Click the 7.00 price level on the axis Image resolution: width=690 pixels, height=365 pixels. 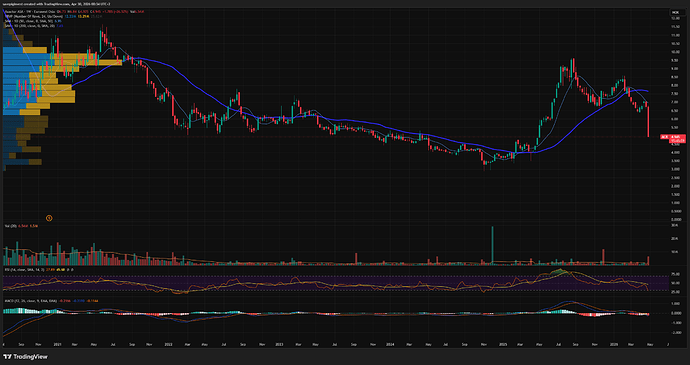[x=674, y=102]
